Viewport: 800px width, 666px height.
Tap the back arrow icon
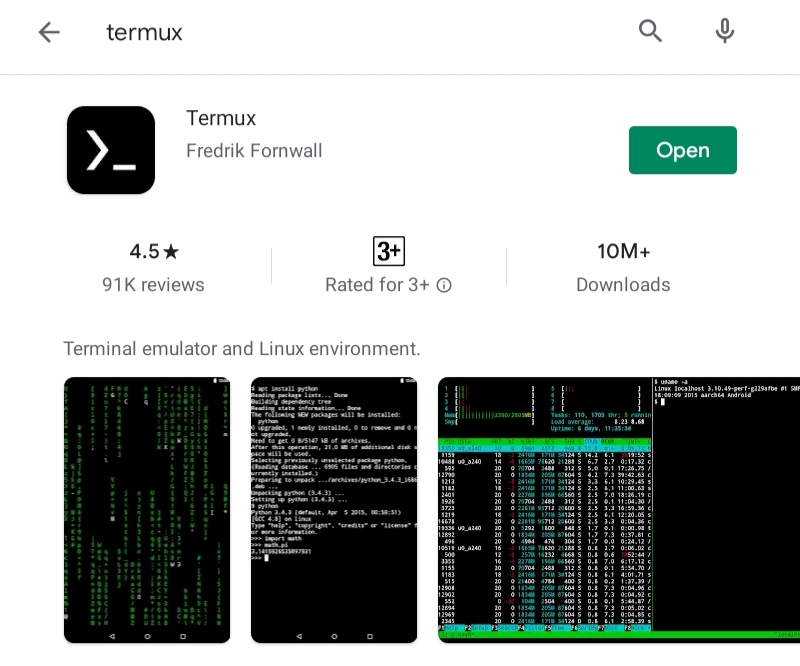49,32
